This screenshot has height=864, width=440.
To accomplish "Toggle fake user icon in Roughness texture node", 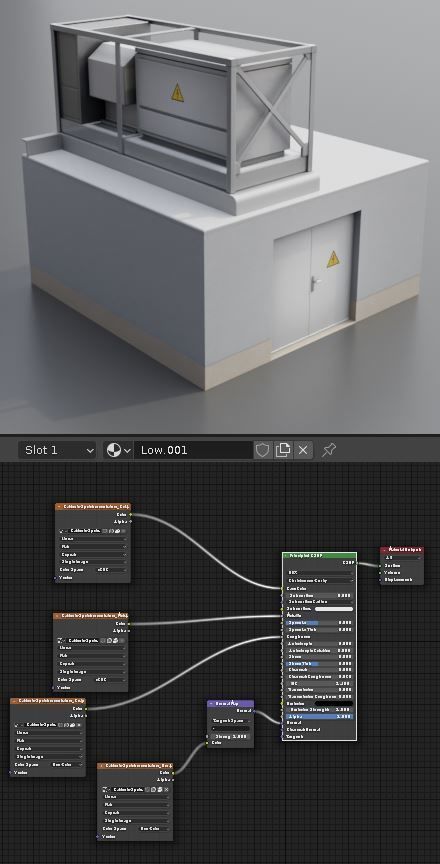I will point(60,725).
